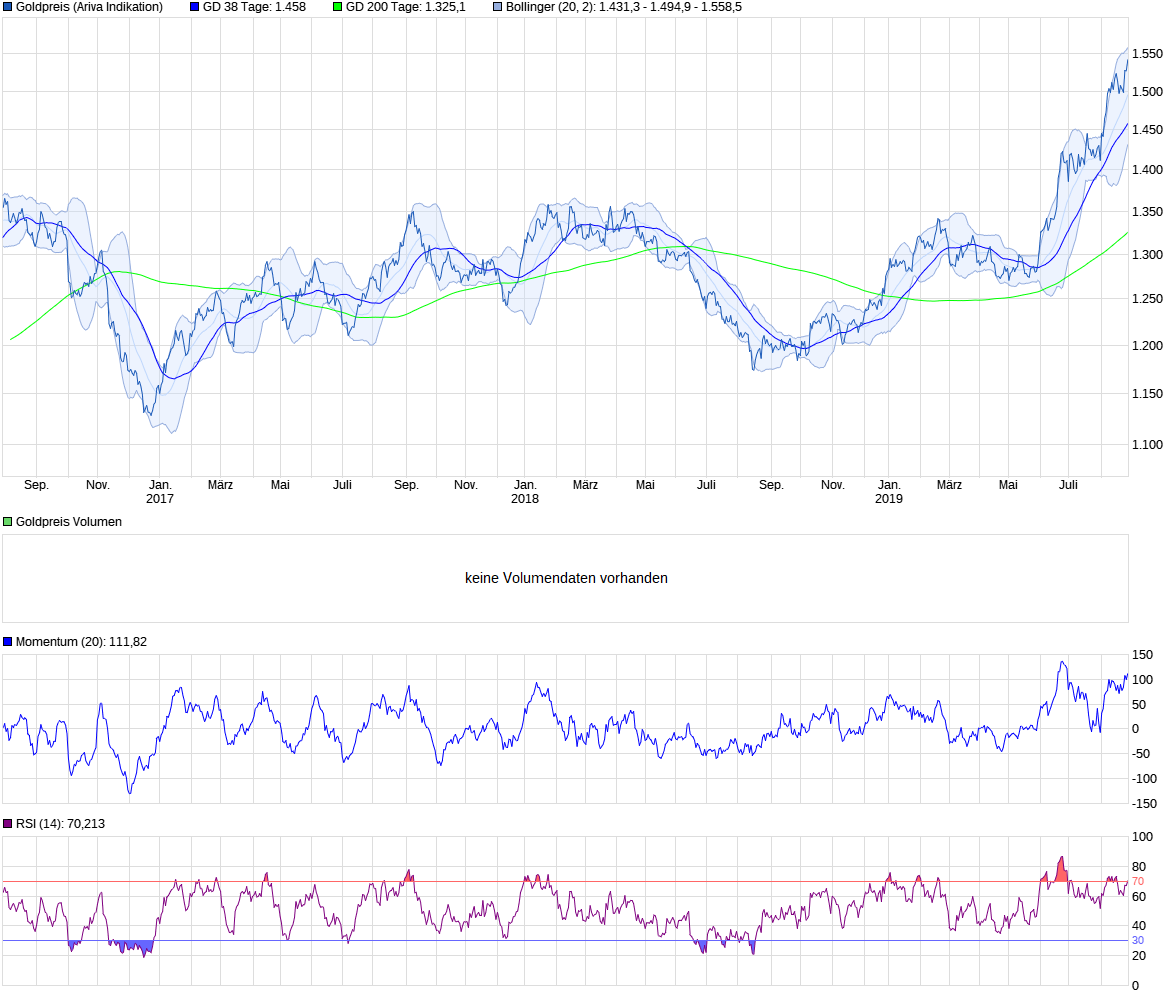This screenshot has width=1175, height=997.
Task: Click the Goldpreis Volumen title
Action: [68, 522]
